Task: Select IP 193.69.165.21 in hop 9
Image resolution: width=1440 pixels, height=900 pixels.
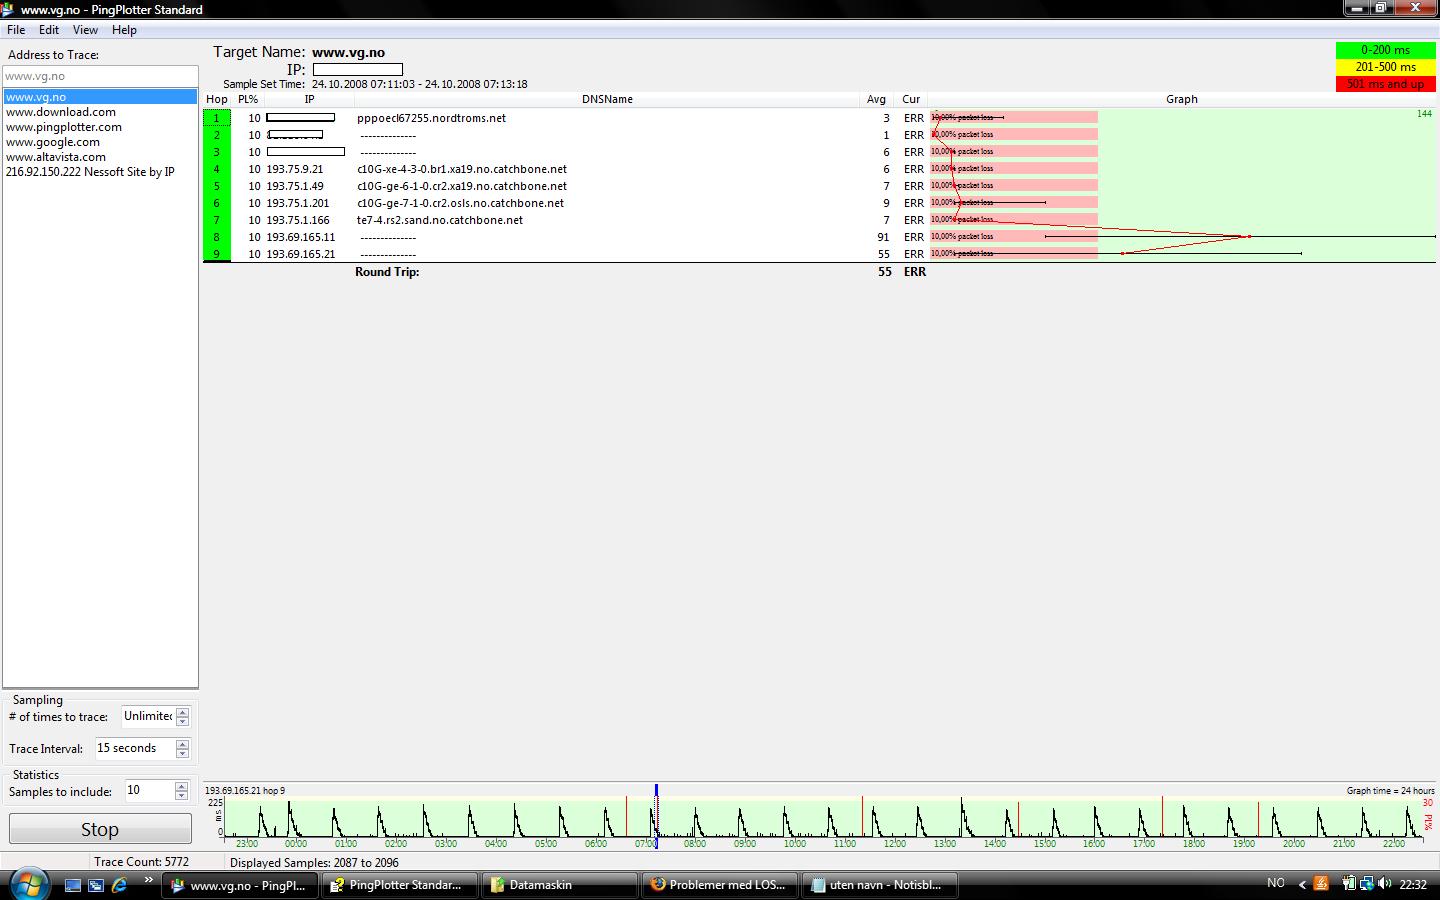Action: [301, 254]
